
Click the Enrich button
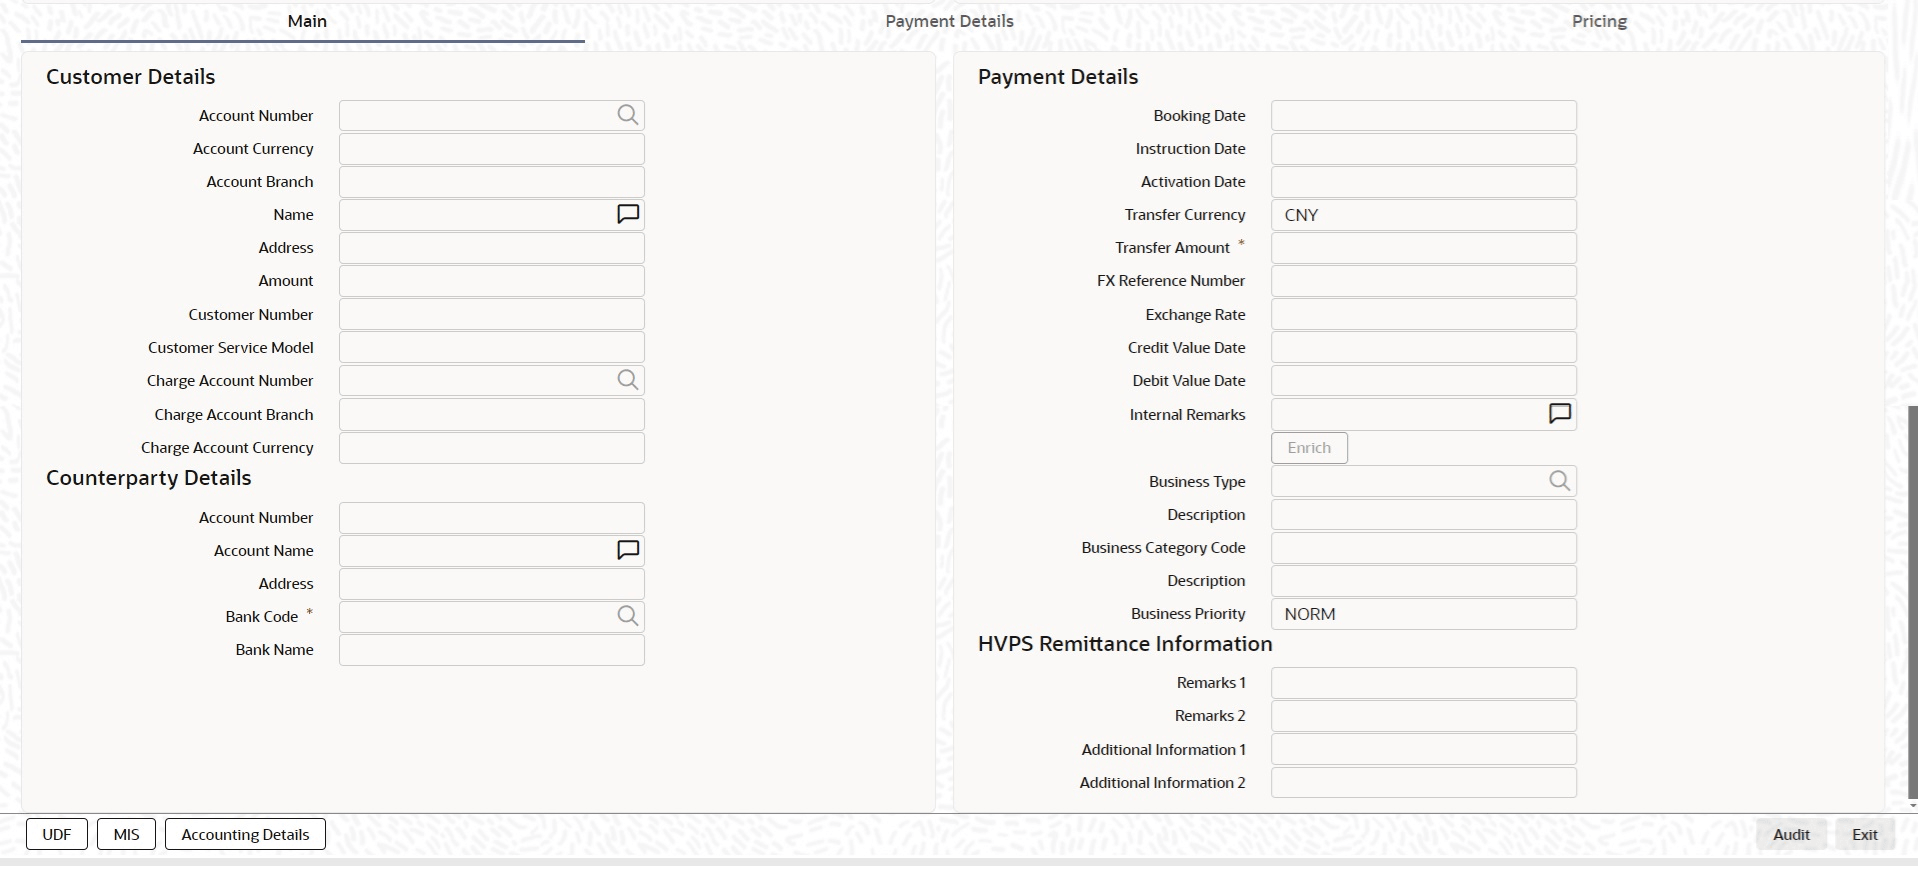pos(1309,448)
